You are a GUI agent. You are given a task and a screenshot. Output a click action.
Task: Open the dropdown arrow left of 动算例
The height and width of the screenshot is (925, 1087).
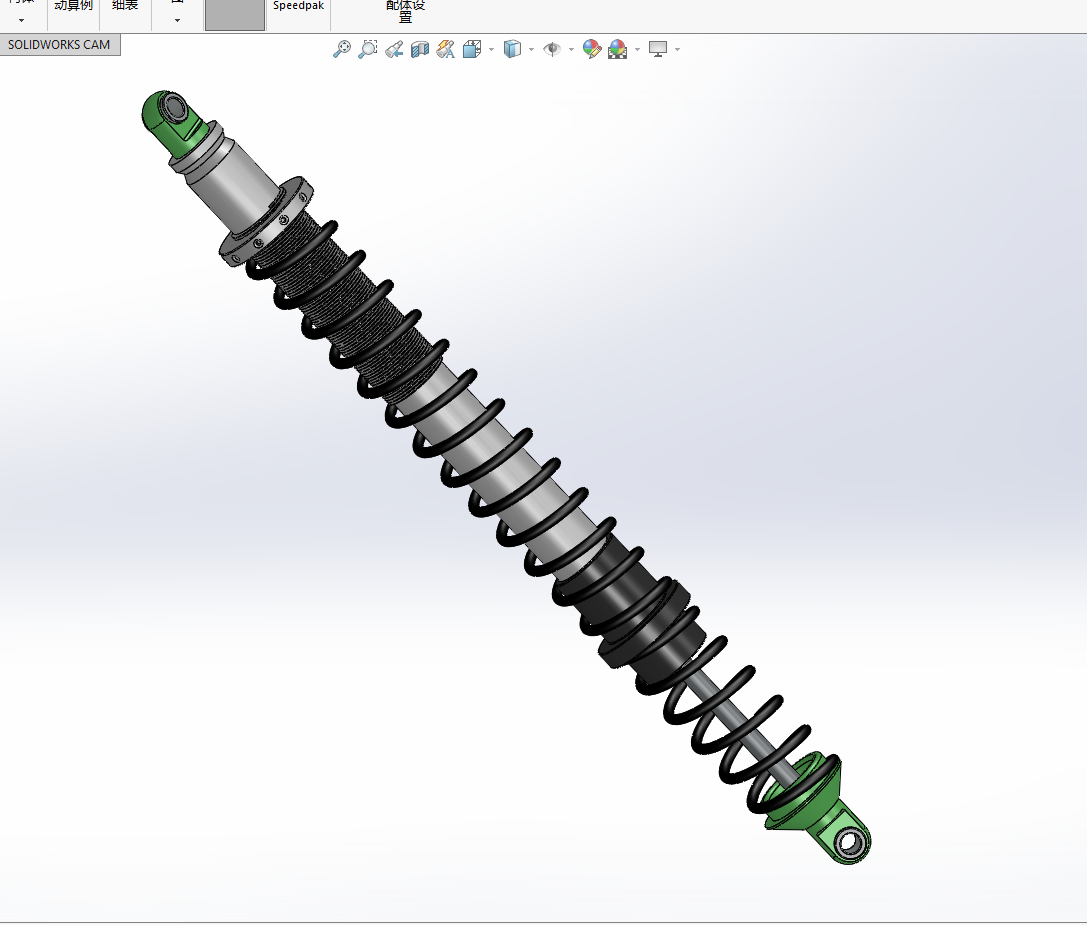coord(21,20)
